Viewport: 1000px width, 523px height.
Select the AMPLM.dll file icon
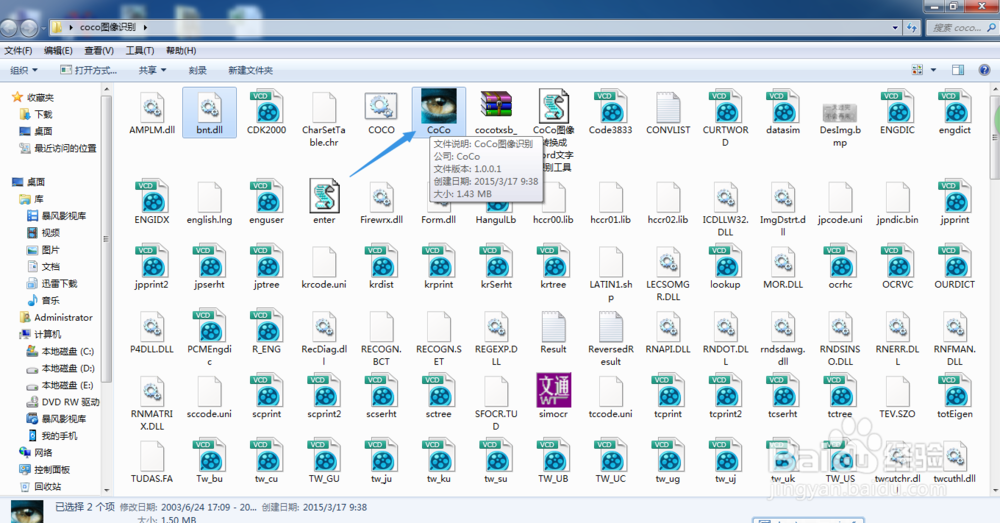coord(152,107)
